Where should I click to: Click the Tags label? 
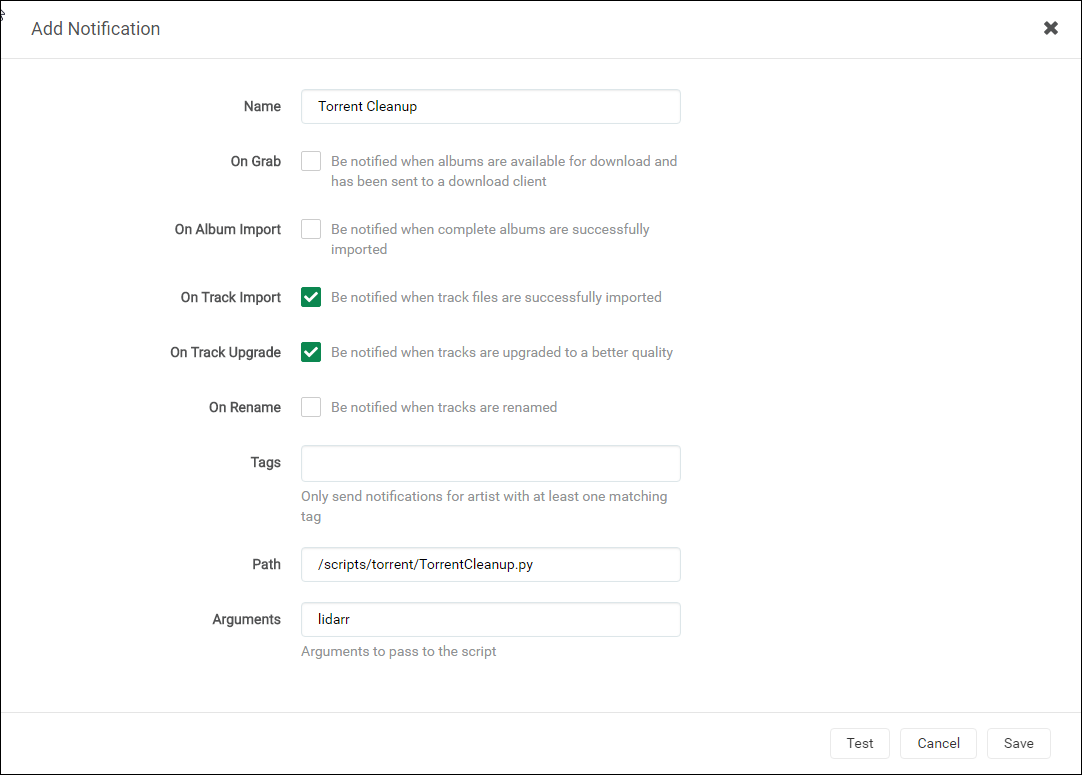point(265,462)
